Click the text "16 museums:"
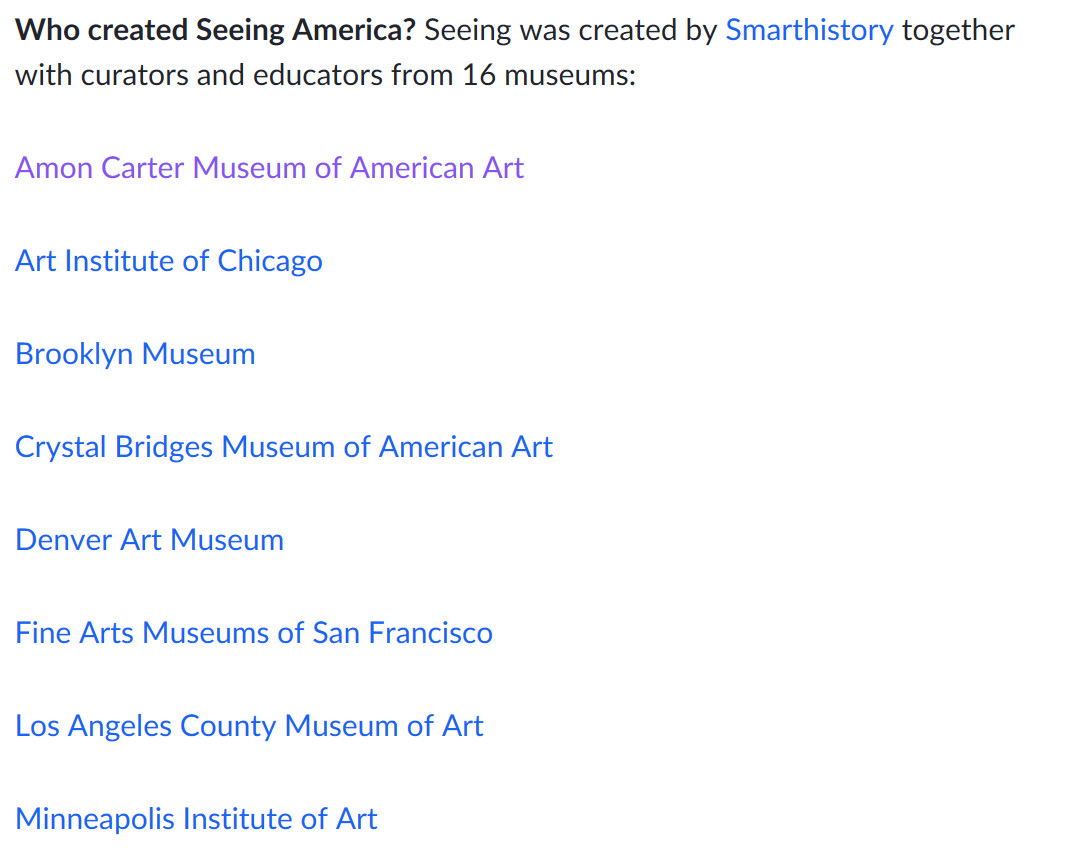The width and height of the screenshot is (1072, 862). click(x=548, y=76)
